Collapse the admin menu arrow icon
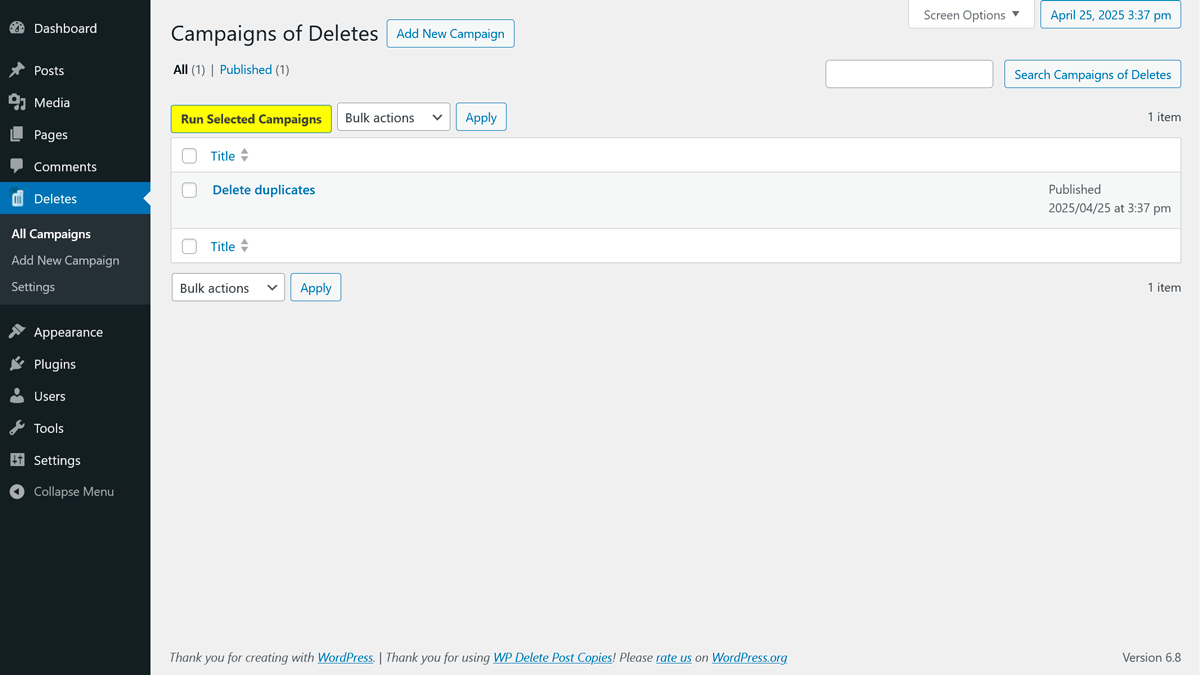The image size is (1200, 675). tap(17, 492)
